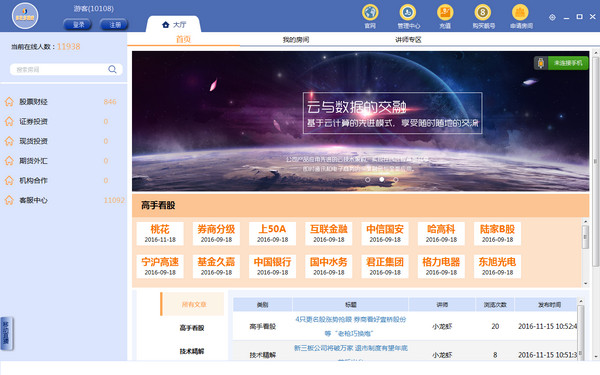Open the 中国银行 card
Screen dimensions: 600x375
(x=272, y=266)
